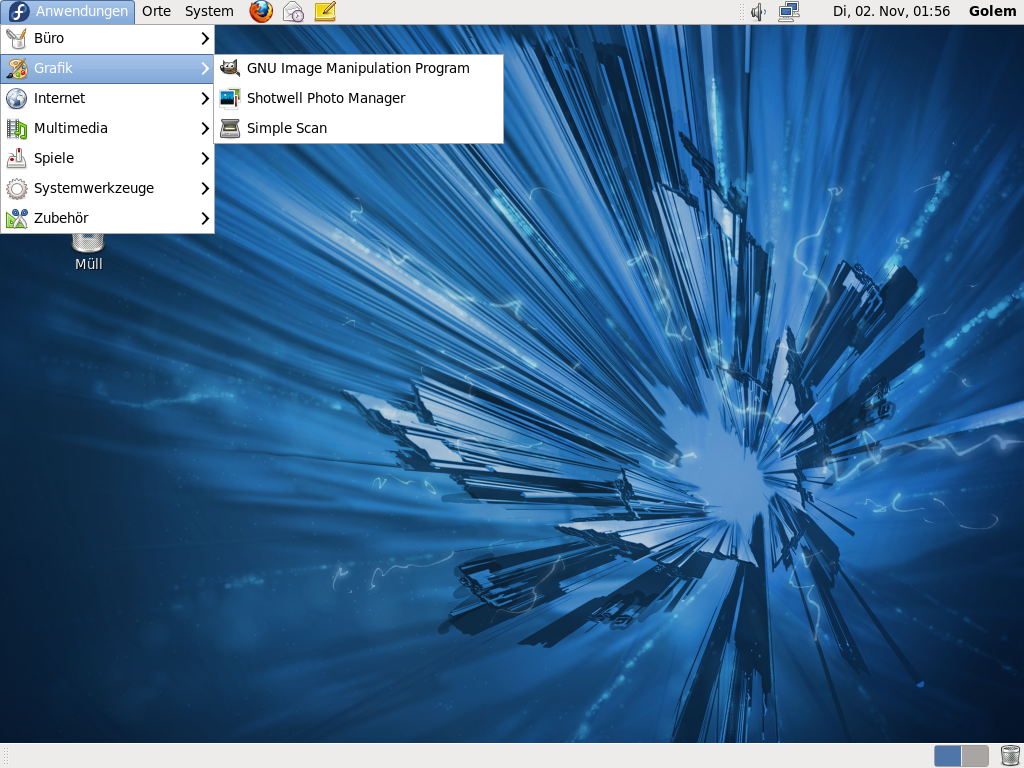Open Shotwell Photo Manager
1024x768 pixels.
[x=325, y=98]
